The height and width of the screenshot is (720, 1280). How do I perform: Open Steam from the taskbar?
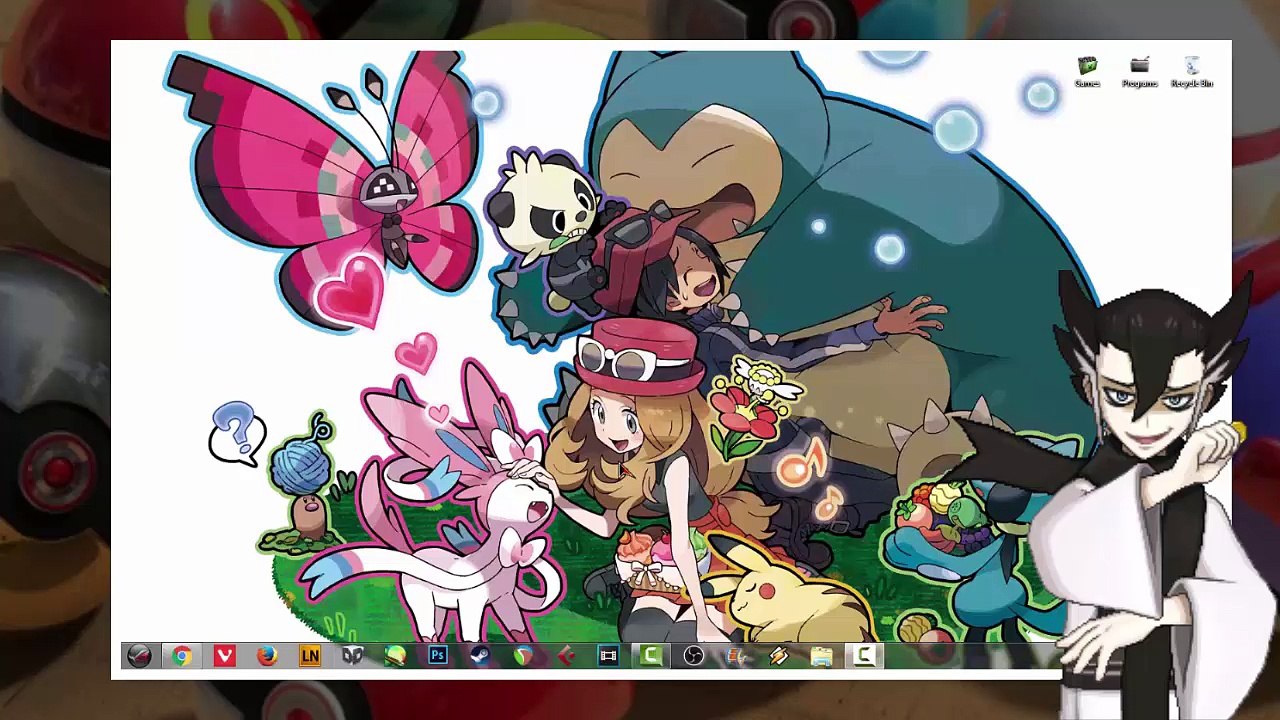coord(480,656)
